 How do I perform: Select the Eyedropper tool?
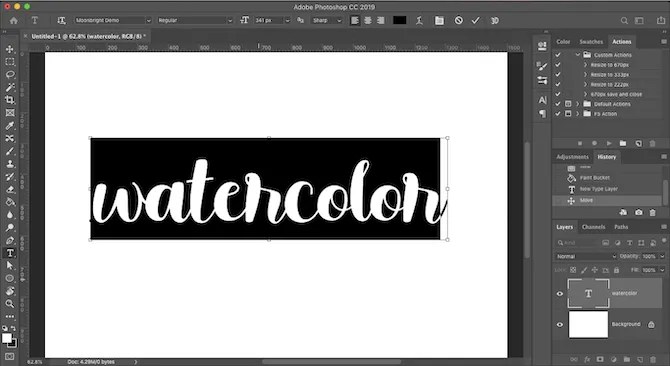(10, 126)
